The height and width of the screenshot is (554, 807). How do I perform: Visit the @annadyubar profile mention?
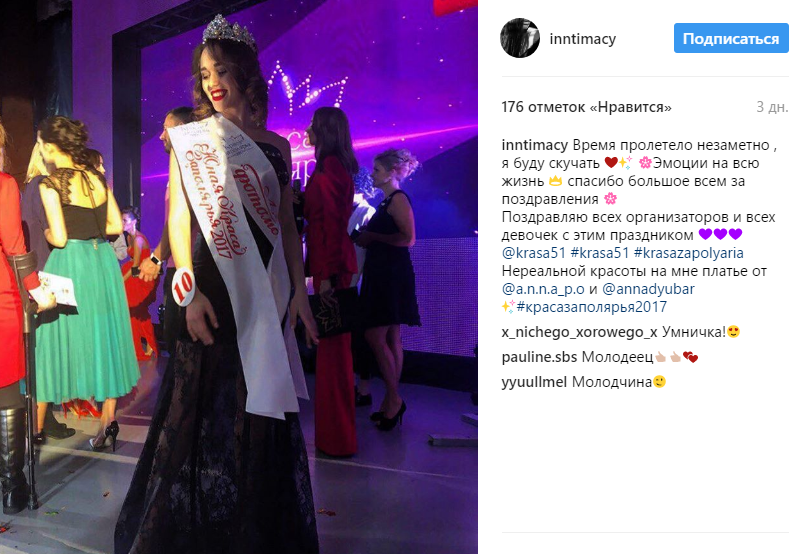point(648,289)
